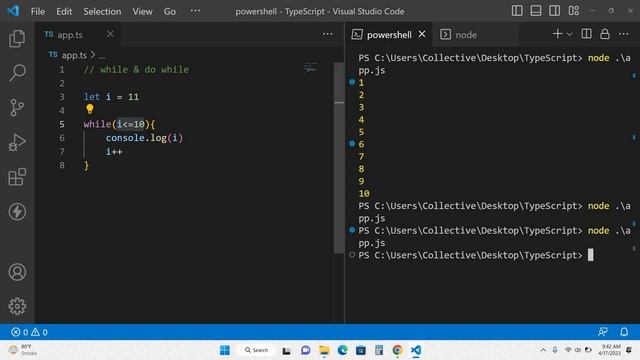Click the terminal cursor input area
The image size is (640, 360).
pyautogui.click(x=591, y=255)
